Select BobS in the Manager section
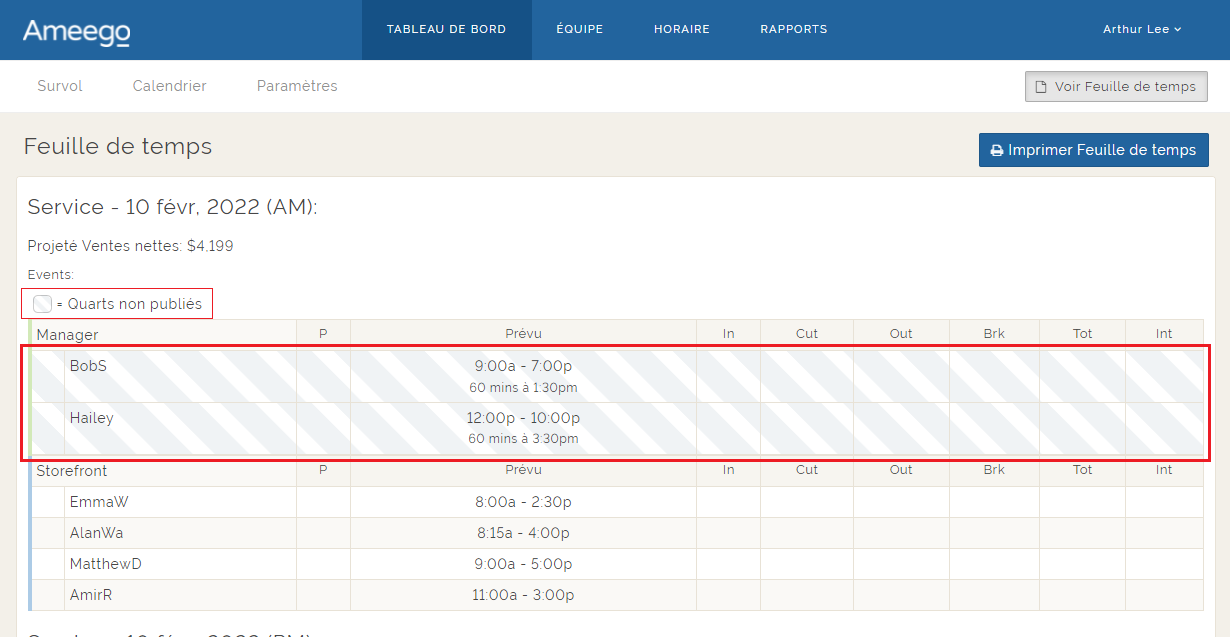 [x=88, y=366]
